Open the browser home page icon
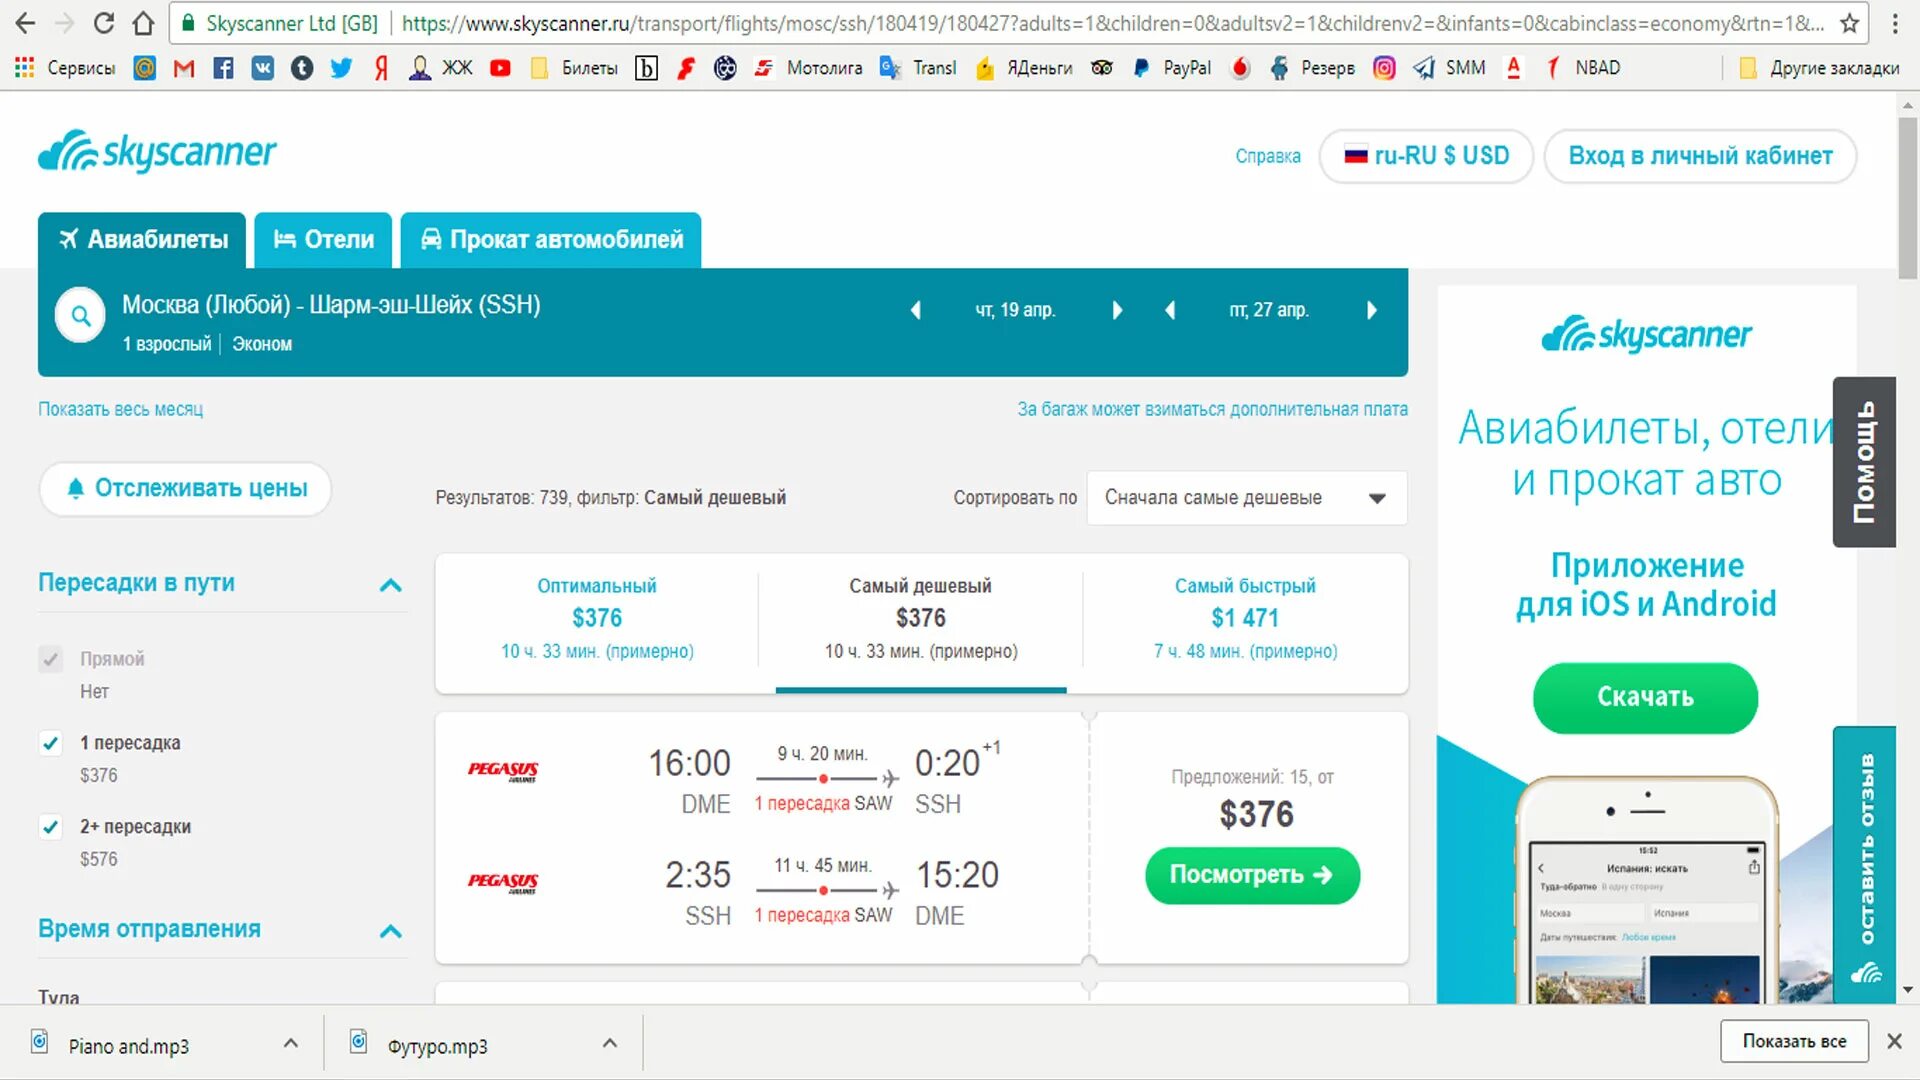 coord(144,23)
